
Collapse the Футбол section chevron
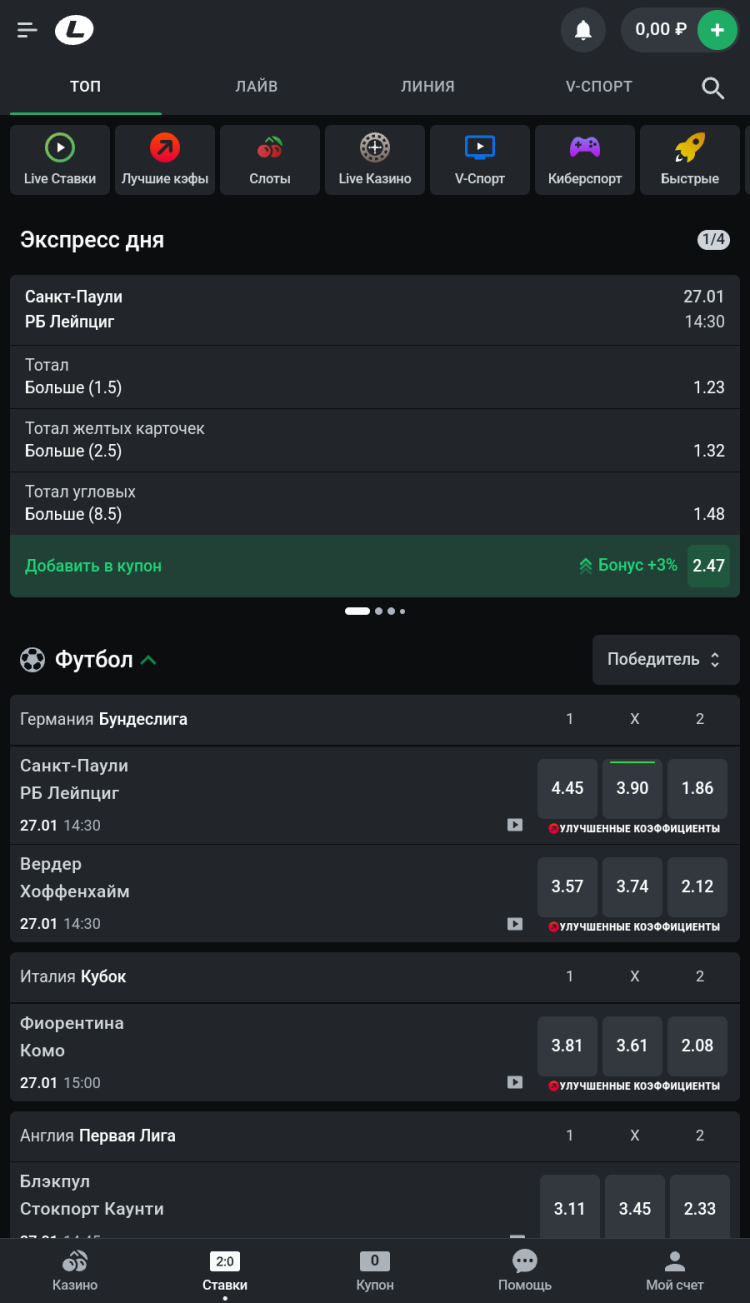[149, 660]
